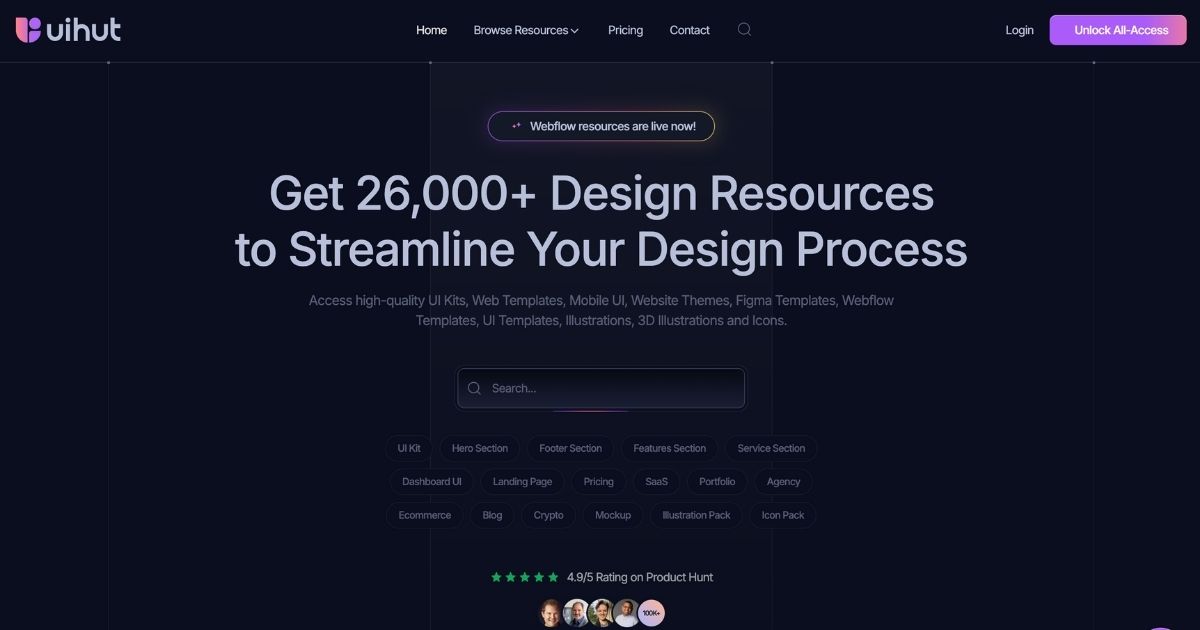Click the magnifier icon inside search field
The height and width of the screenshot is (630, 1200).
click(475, 388)
